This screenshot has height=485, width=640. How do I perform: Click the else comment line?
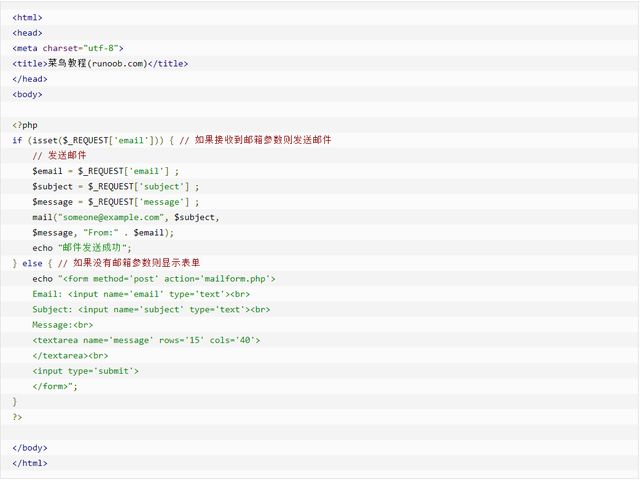click(106, 263)
